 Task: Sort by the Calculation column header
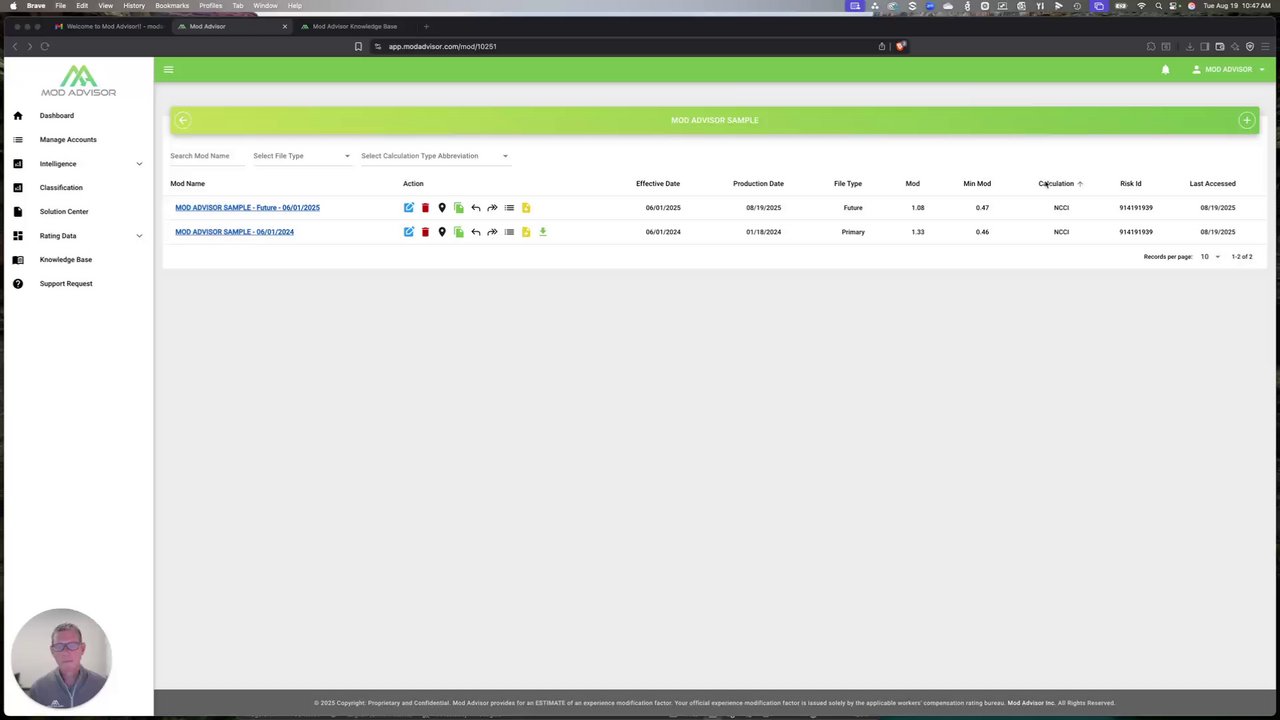(1056, 184)
